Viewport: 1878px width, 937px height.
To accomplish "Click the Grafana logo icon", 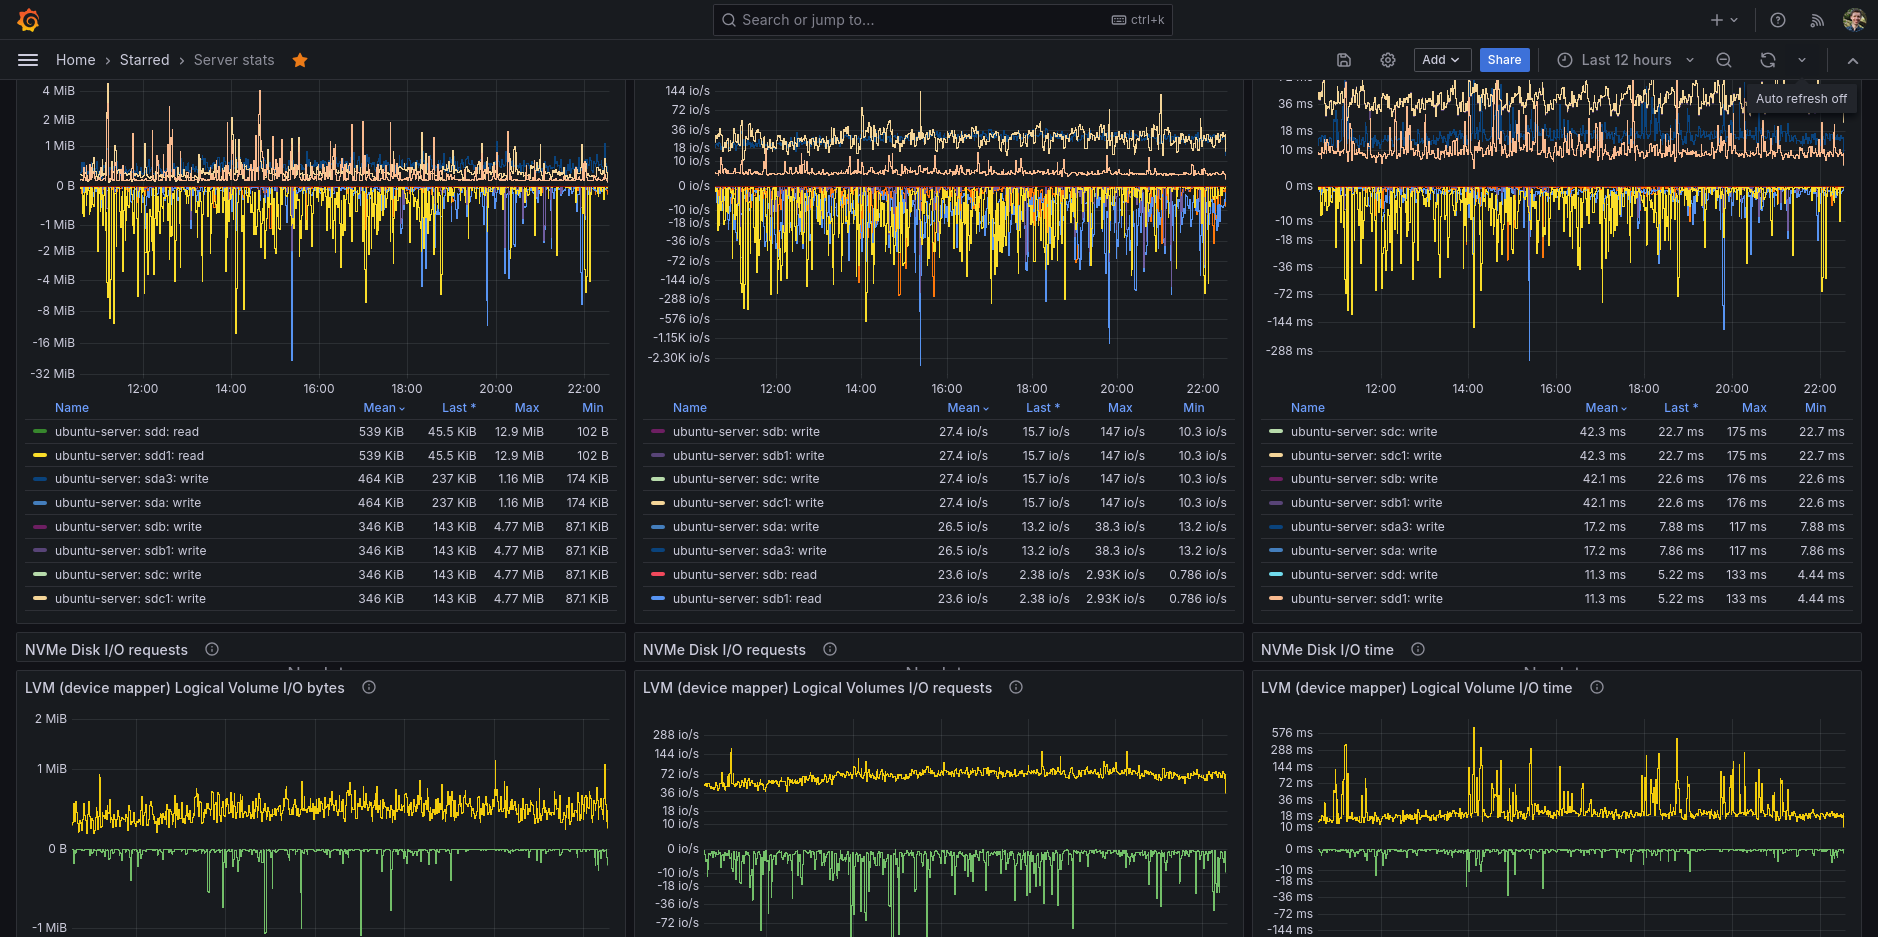I will tap(28, 20).
